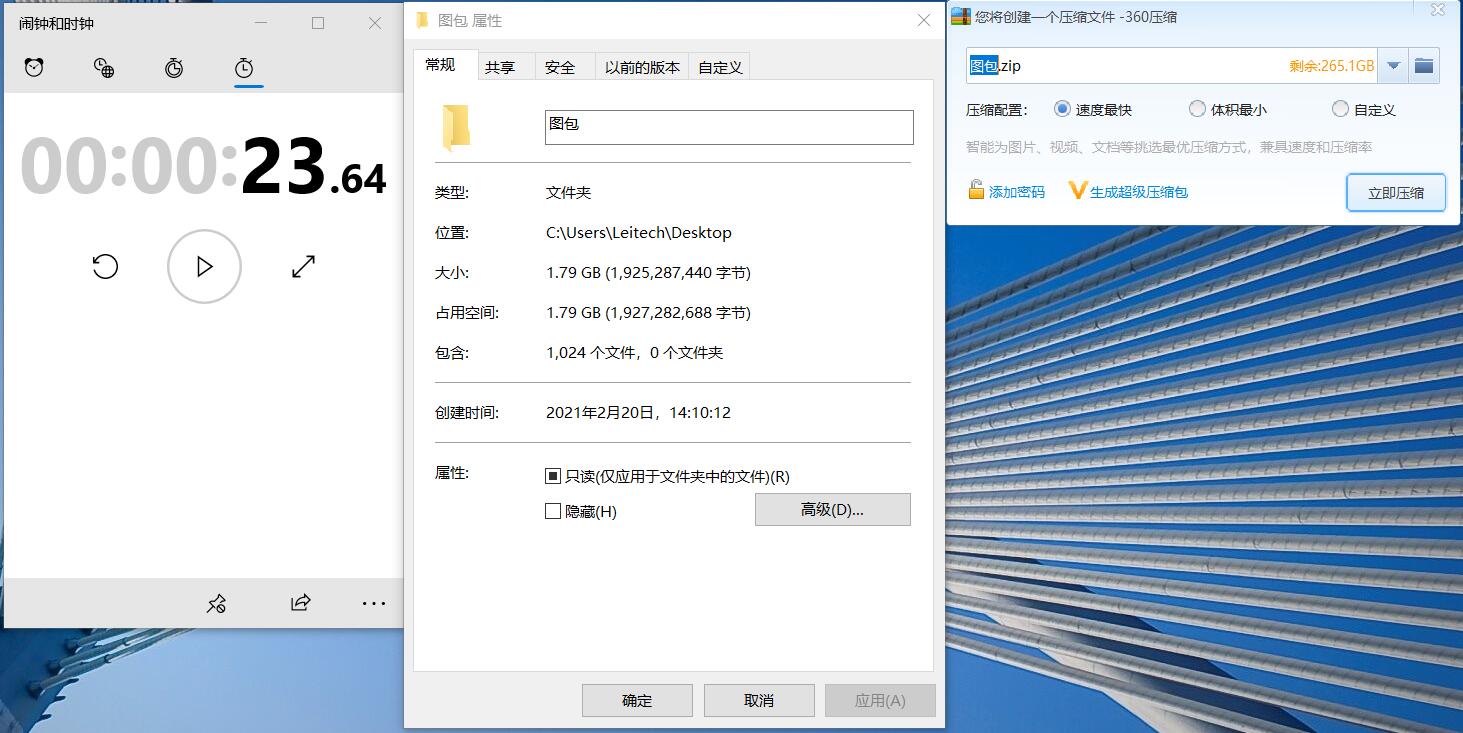Switch to the 安全 tab
1463x733 pixels.
click(x=560, y=67)
